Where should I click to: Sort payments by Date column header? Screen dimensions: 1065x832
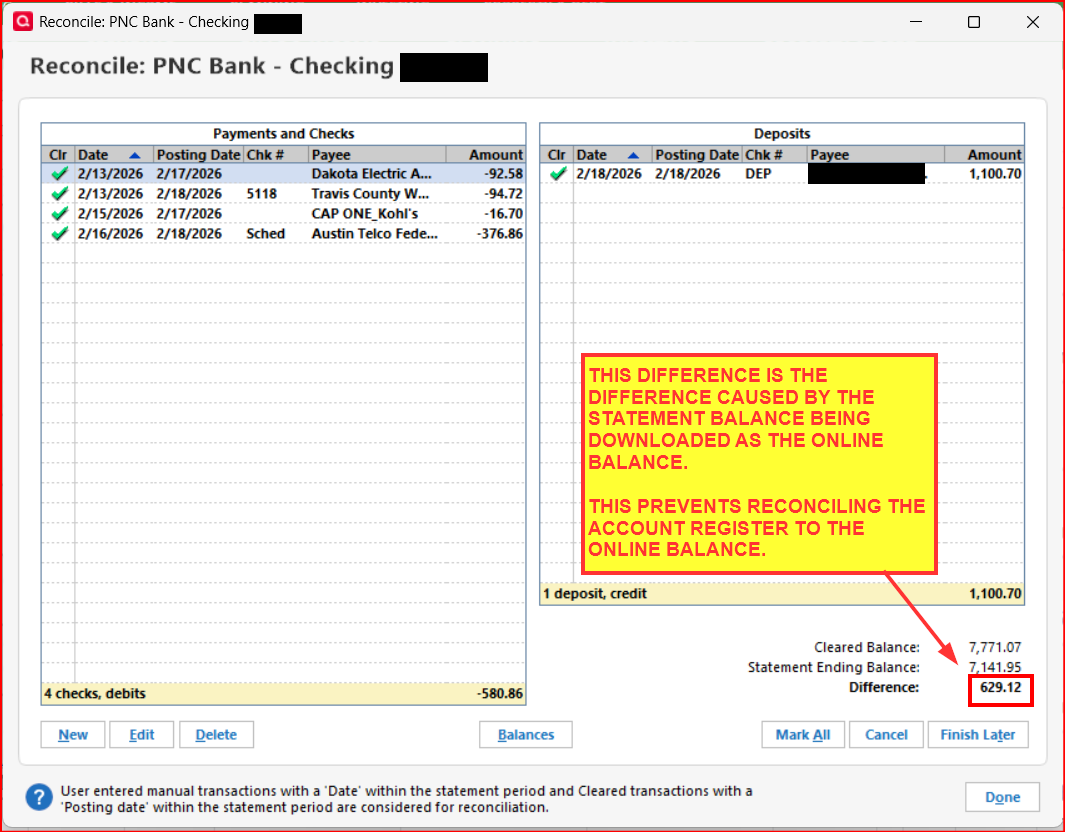114,155
